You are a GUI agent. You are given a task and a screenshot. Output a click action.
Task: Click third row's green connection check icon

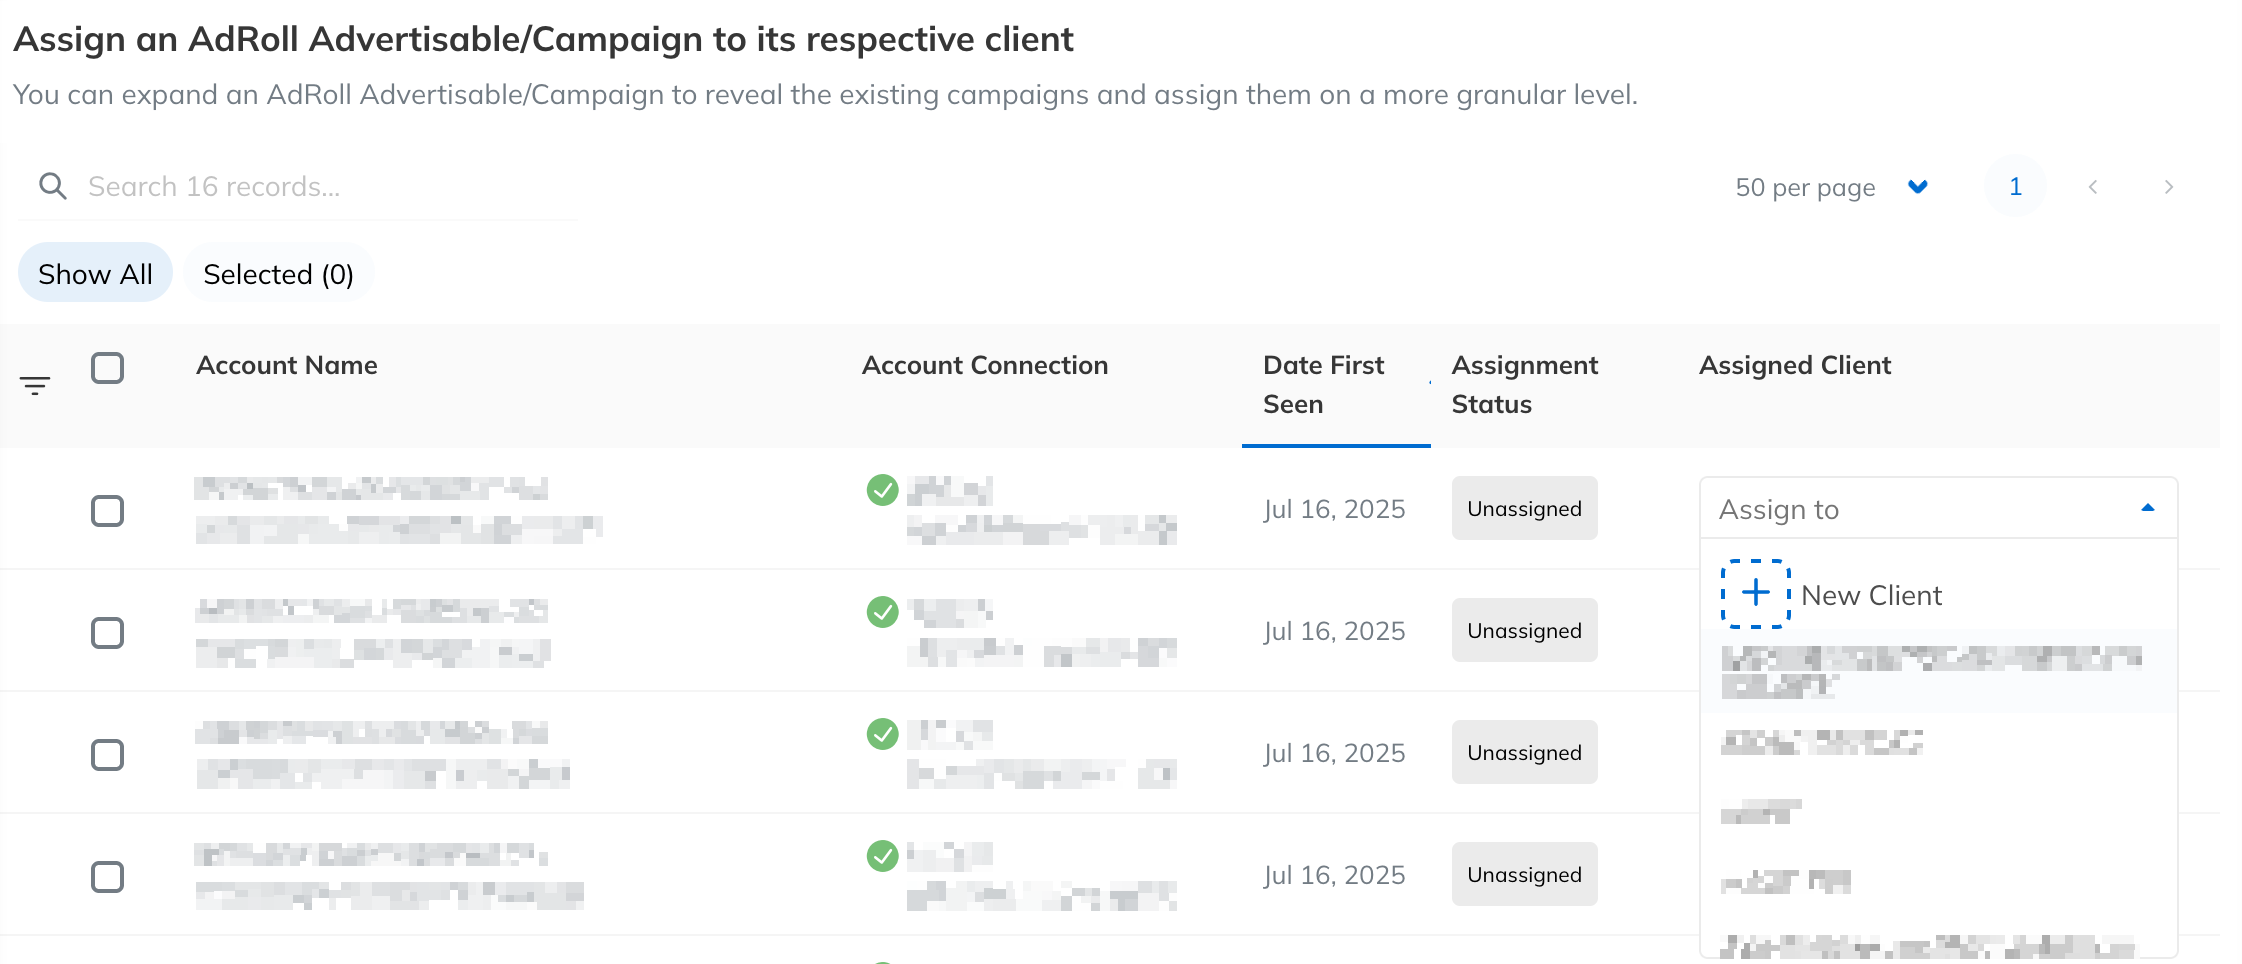point(882,734)
